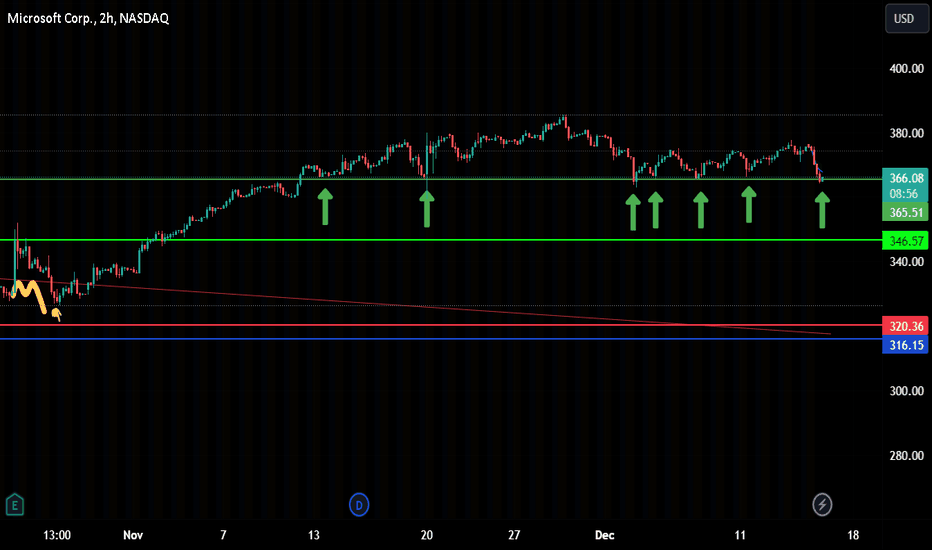This screenshot has height=550, width=932.
Task: Open the USD currency selector
Action: point(905,18)
